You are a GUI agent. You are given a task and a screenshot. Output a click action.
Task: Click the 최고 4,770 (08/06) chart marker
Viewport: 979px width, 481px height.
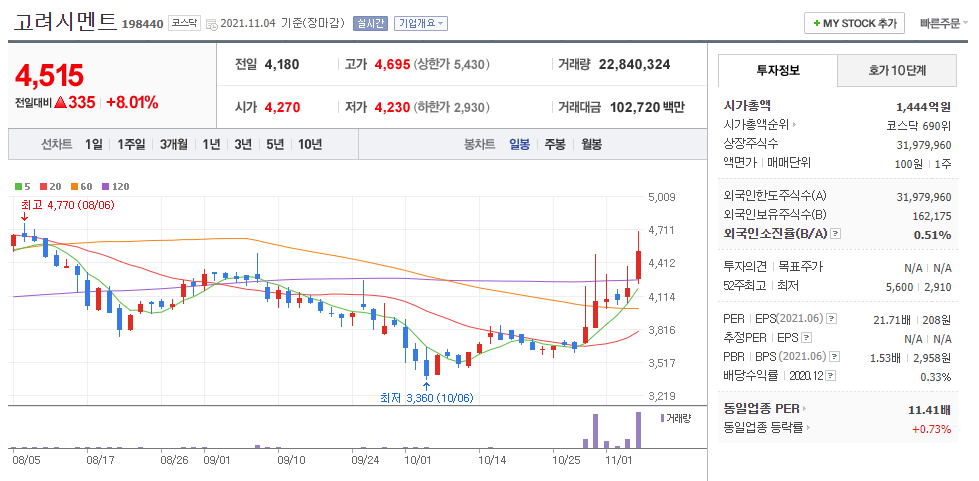pyautogui.click(x=67, y=205)
